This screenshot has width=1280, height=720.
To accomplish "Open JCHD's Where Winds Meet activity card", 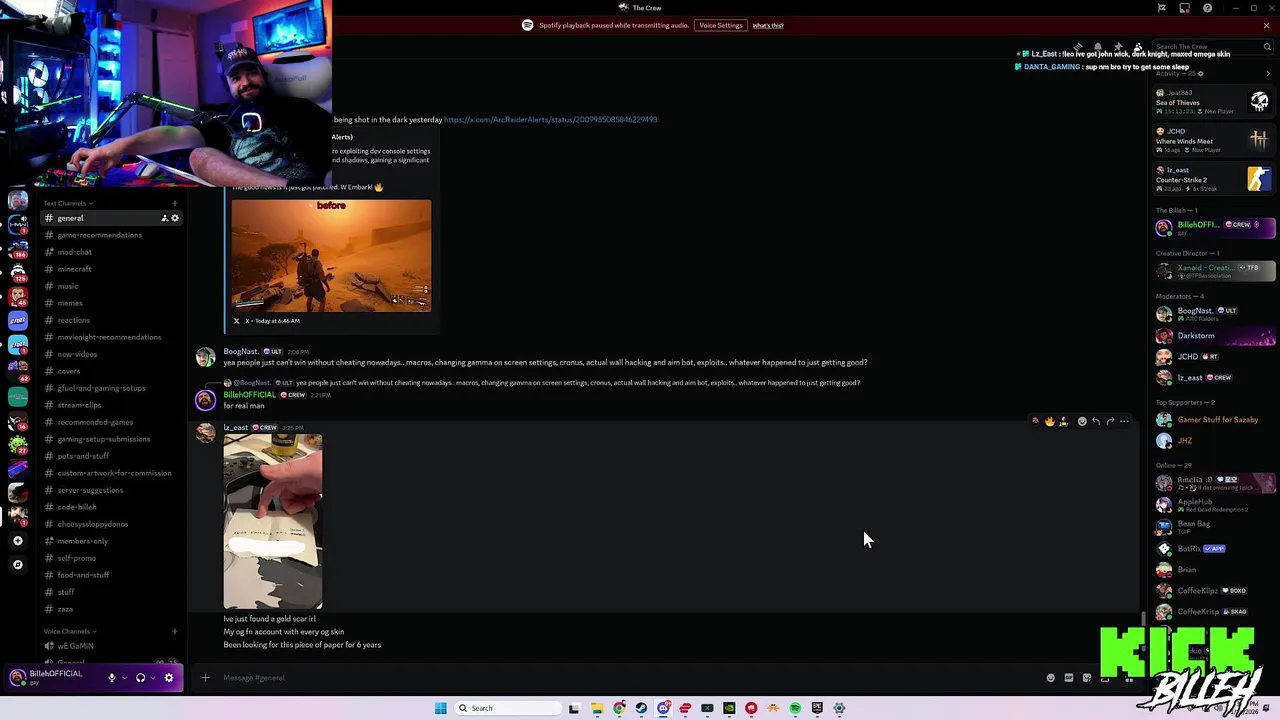I will pyautogui.click(x=1213, y=140).
